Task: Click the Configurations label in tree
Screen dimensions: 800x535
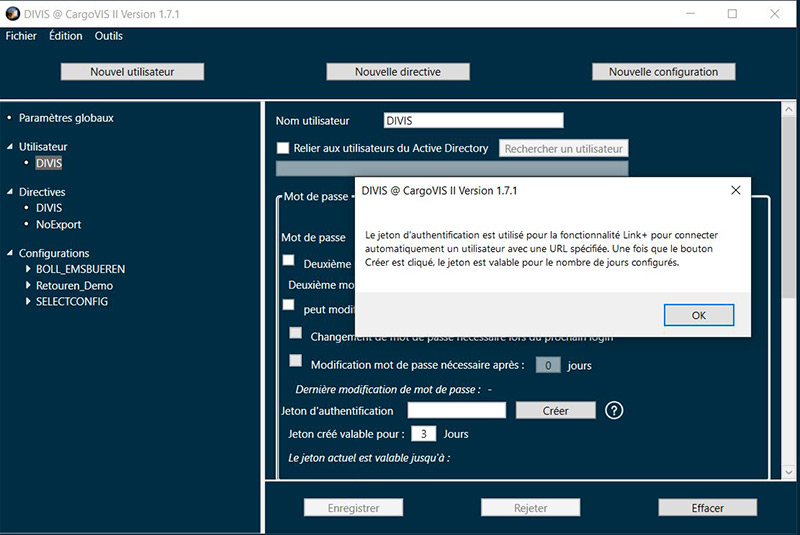Action: (x=54, y=253)
